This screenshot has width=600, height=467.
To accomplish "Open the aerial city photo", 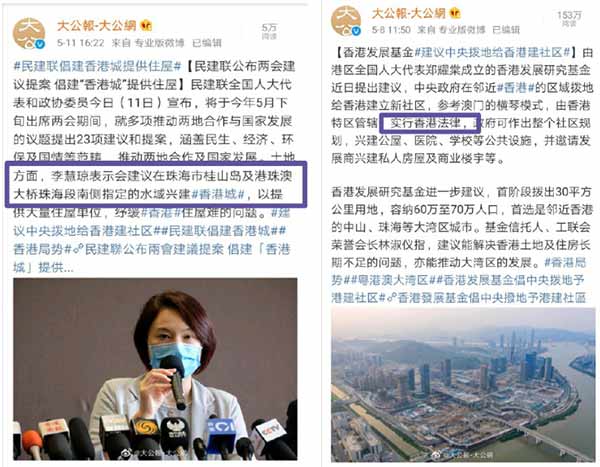I will (463, 385).
